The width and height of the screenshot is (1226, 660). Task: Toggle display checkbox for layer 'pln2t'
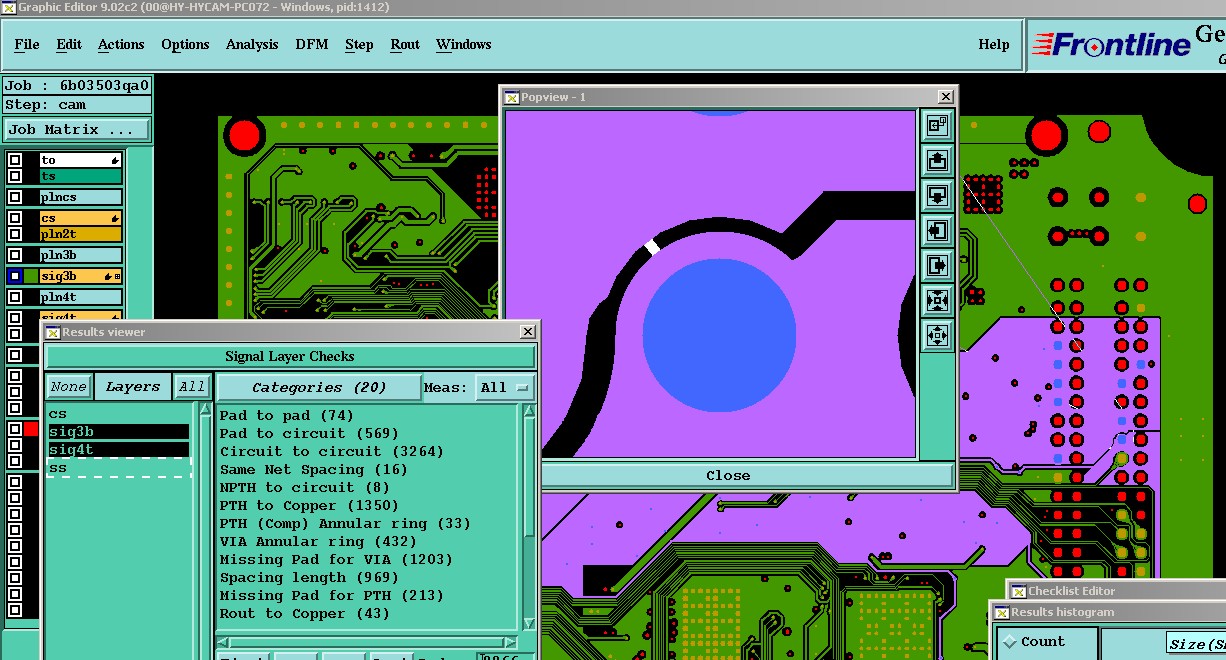click(15, 234)
